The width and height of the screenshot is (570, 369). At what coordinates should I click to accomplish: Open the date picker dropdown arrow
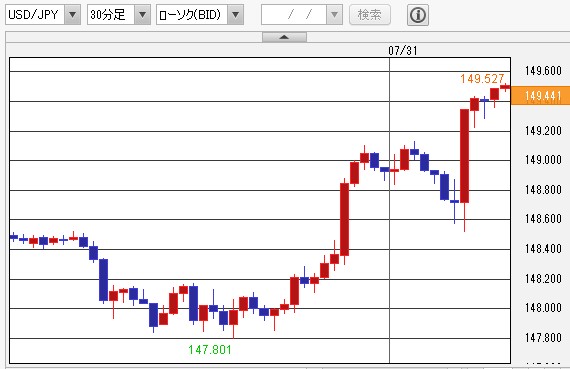coord(334,15)
